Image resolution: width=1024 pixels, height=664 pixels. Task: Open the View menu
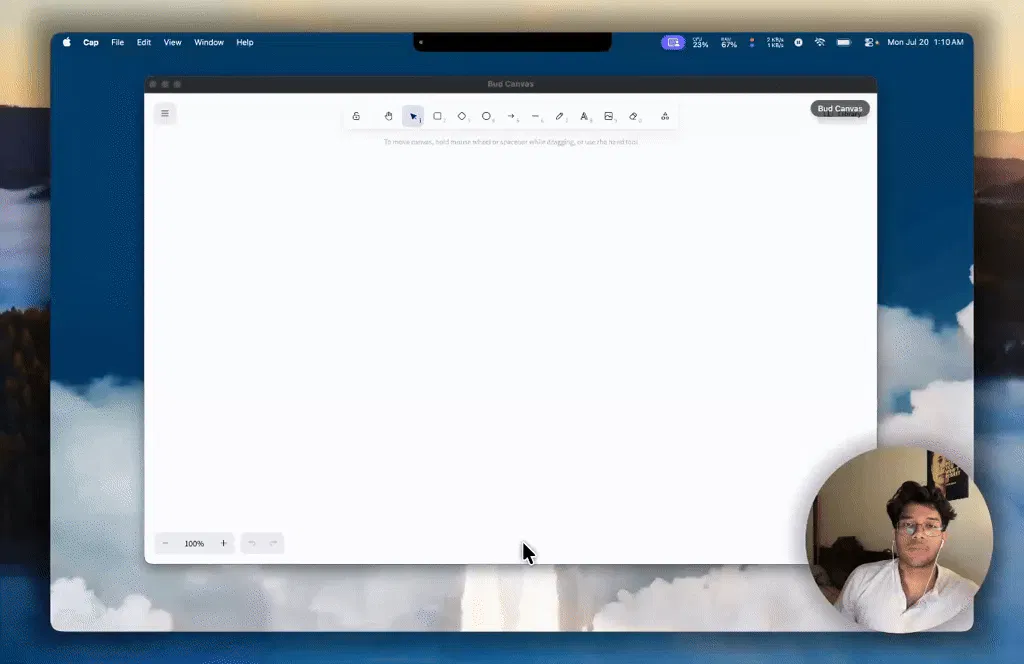[172, 42]
